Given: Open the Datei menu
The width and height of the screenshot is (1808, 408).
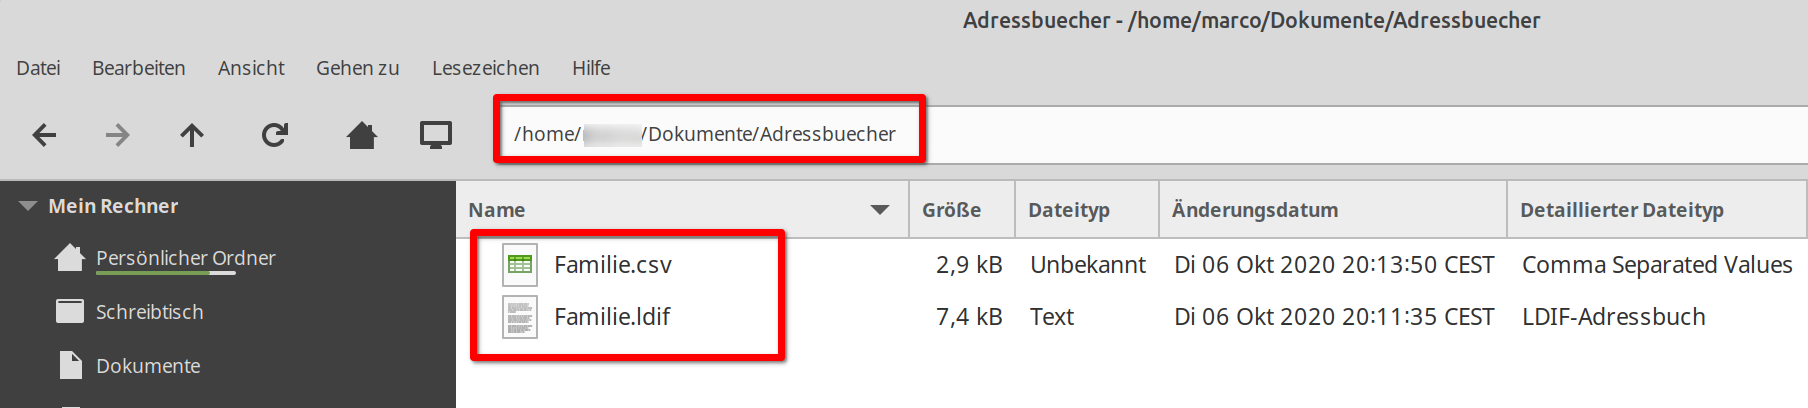Looking at the screenshot, I should (x=39, y=68).
